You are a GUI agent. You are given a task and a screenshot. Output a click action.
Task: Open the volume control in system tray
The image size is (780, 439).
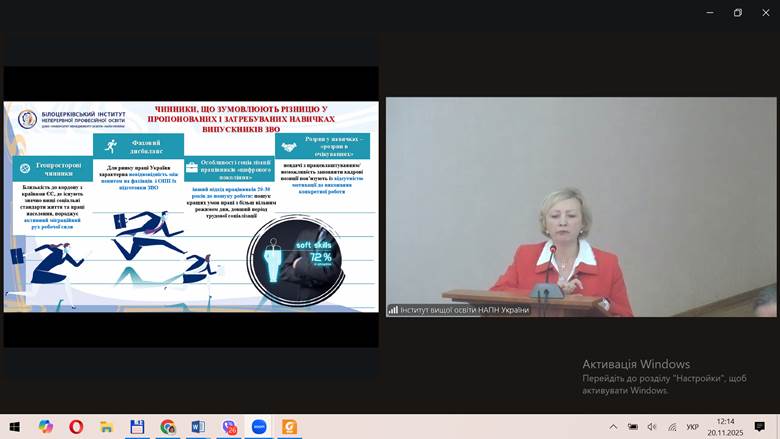coord(652,426)
